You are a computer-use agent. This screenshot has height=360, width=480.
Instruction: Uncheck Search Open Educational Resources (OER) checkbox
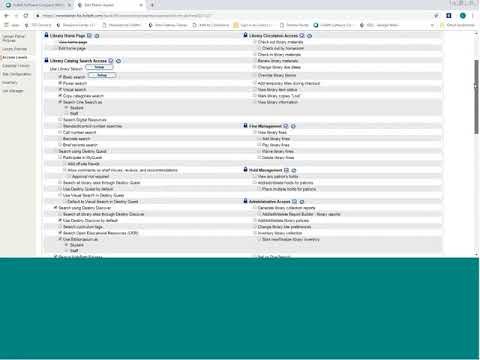60,233
